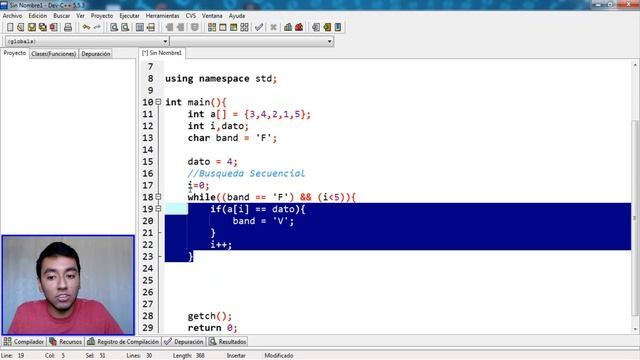Collapse the while loop fold at line 18
The image size is (640, 360).
click(x=158, y=197)
